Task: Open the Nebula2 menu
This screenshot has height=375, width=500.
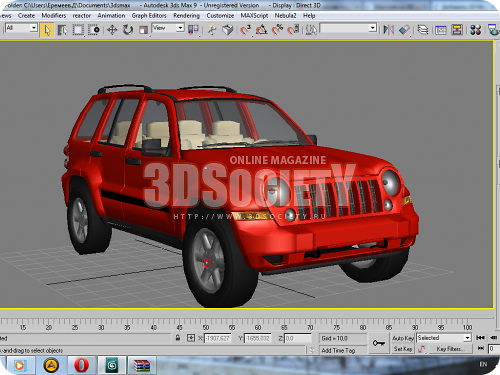Action: tap(285, 16)
